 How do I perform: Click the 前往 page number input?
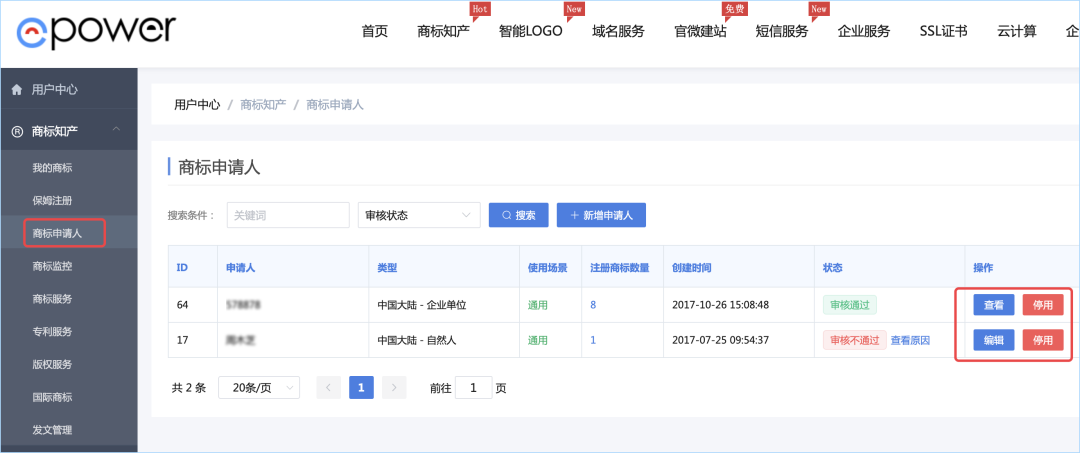tap(473, 388)
